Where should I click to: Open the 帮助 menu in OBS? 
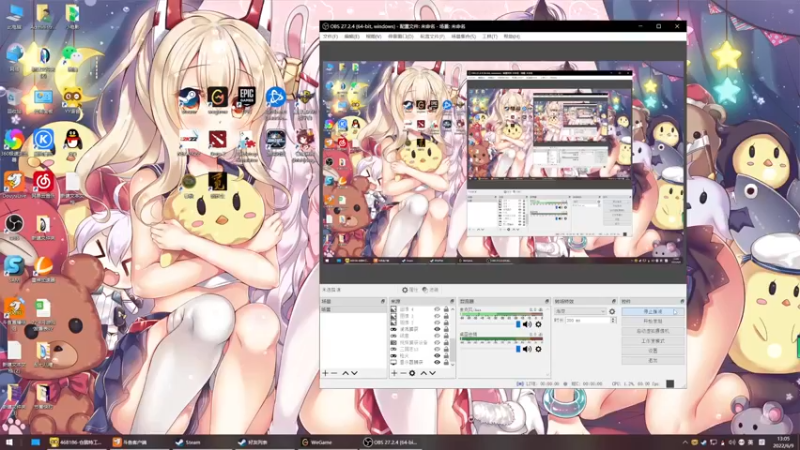(512, 37)
